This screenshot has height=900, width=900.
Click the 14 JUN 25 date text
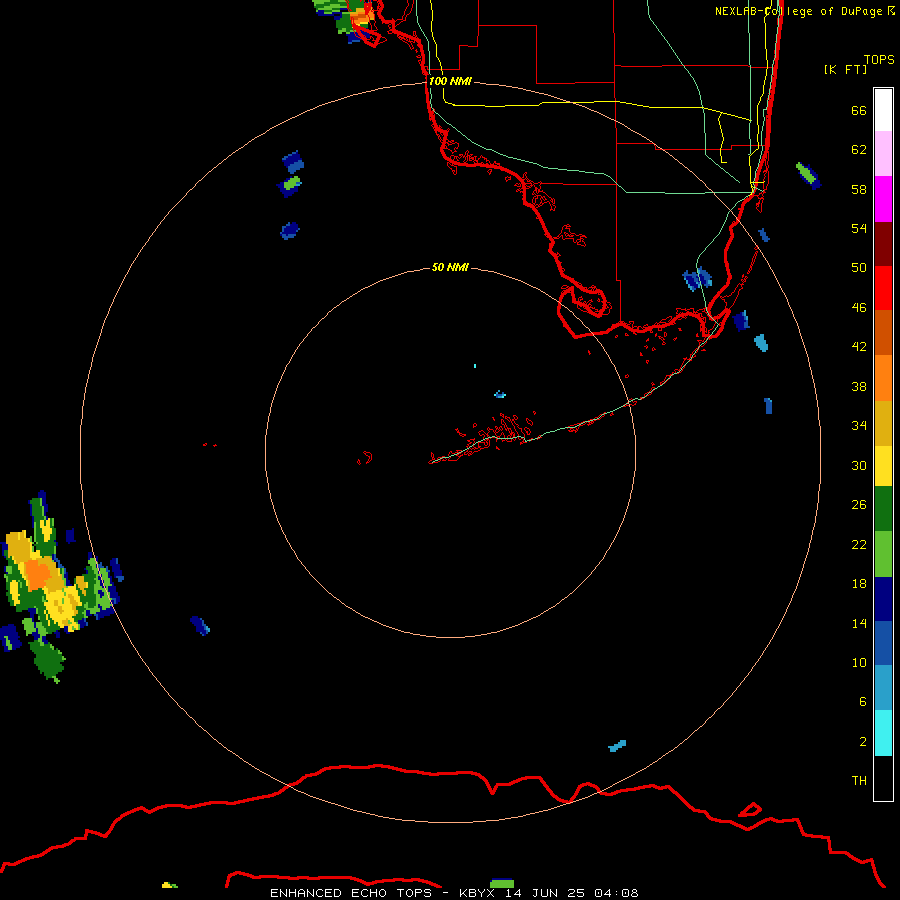tap(545, 893)
